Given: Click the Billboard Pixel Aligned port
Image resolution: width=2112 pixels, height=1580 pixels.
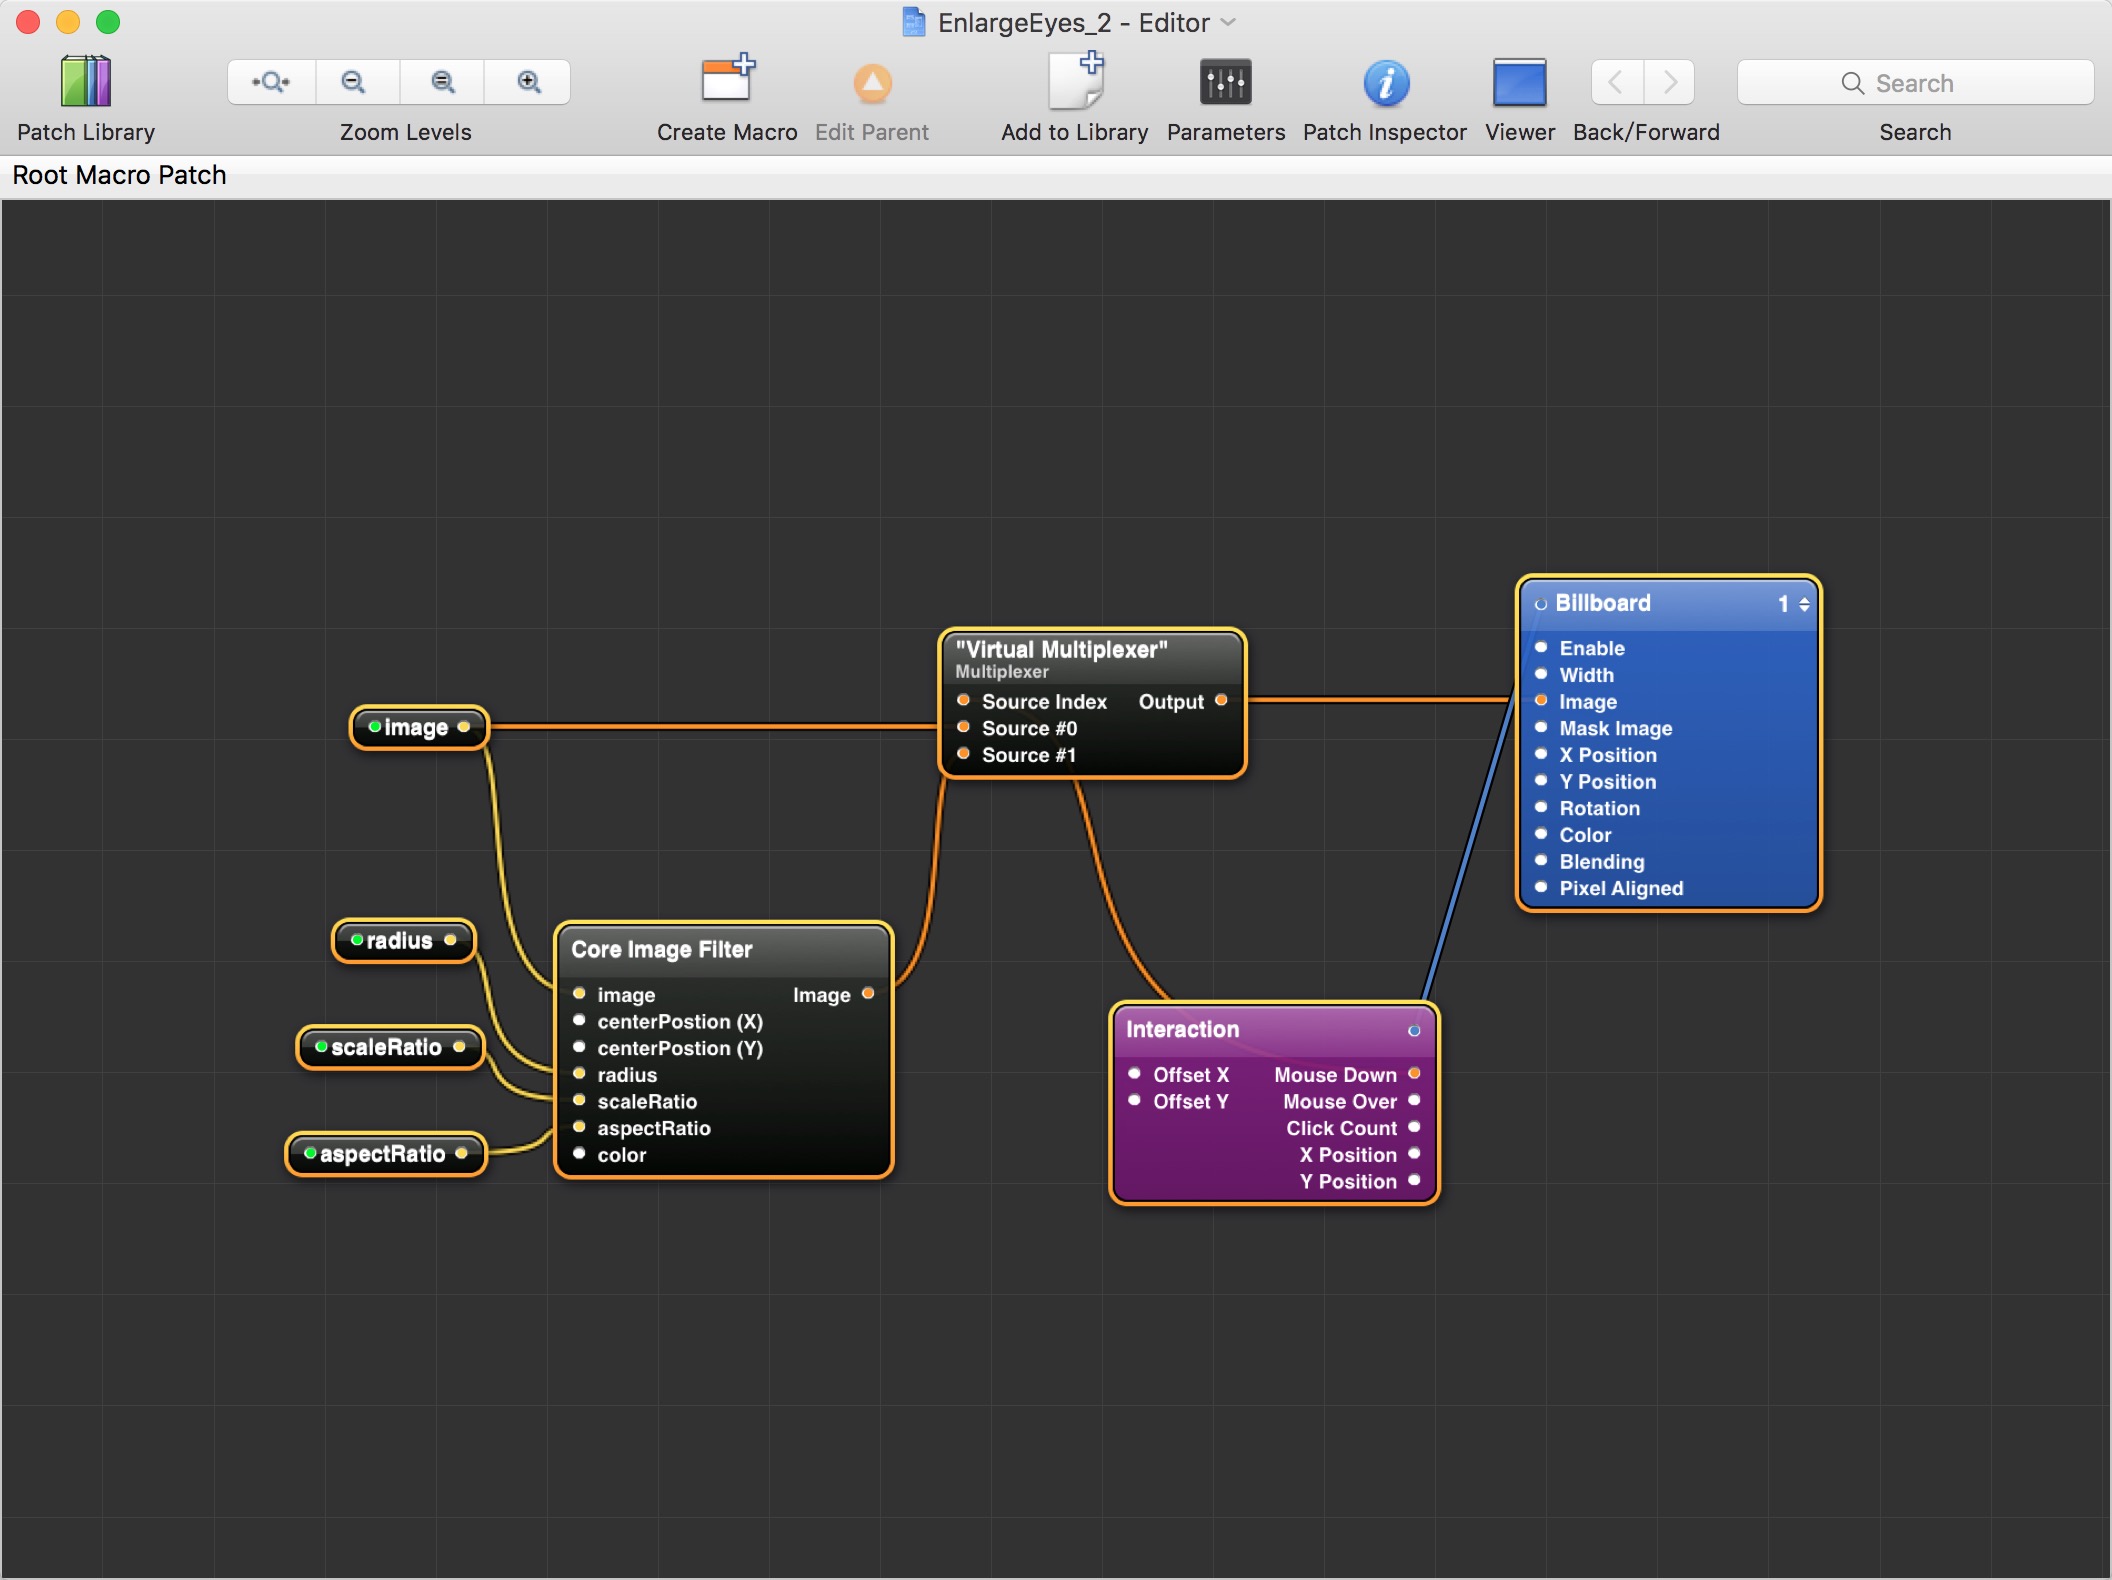Looking at the screenshot, I should click(x=1541, y=888).
